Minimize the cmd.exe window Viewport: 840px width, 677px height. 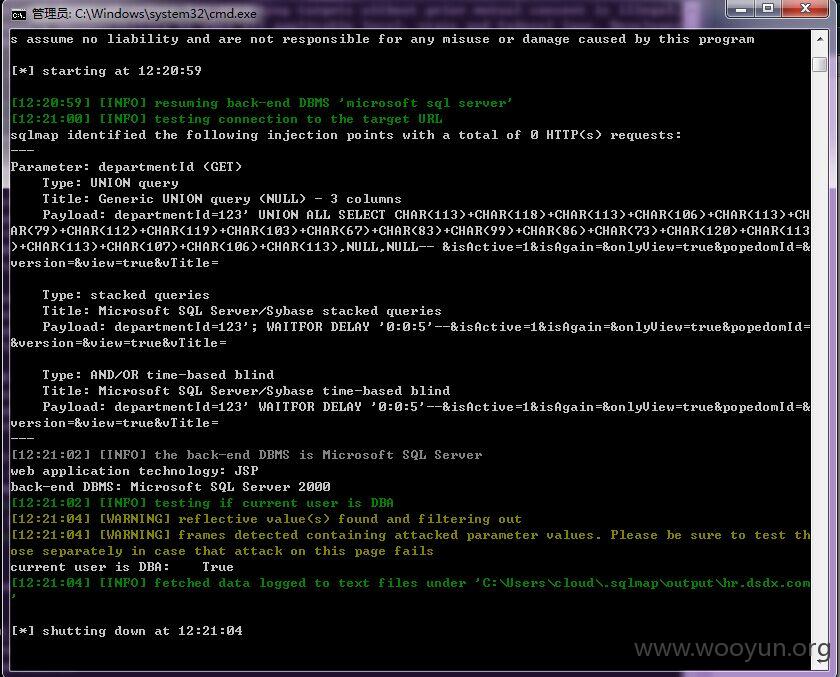pyautogui.click(x=740, y=9)
